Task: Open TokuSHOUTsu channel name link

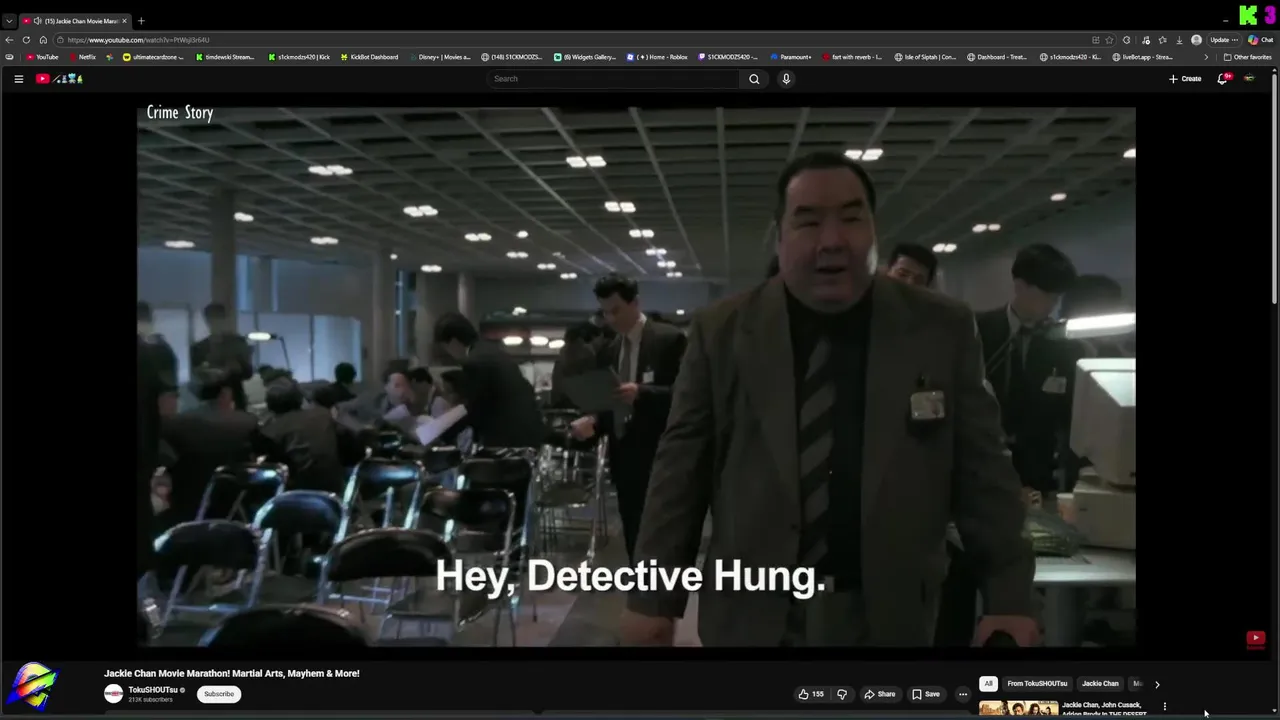Action: (153, 690)
